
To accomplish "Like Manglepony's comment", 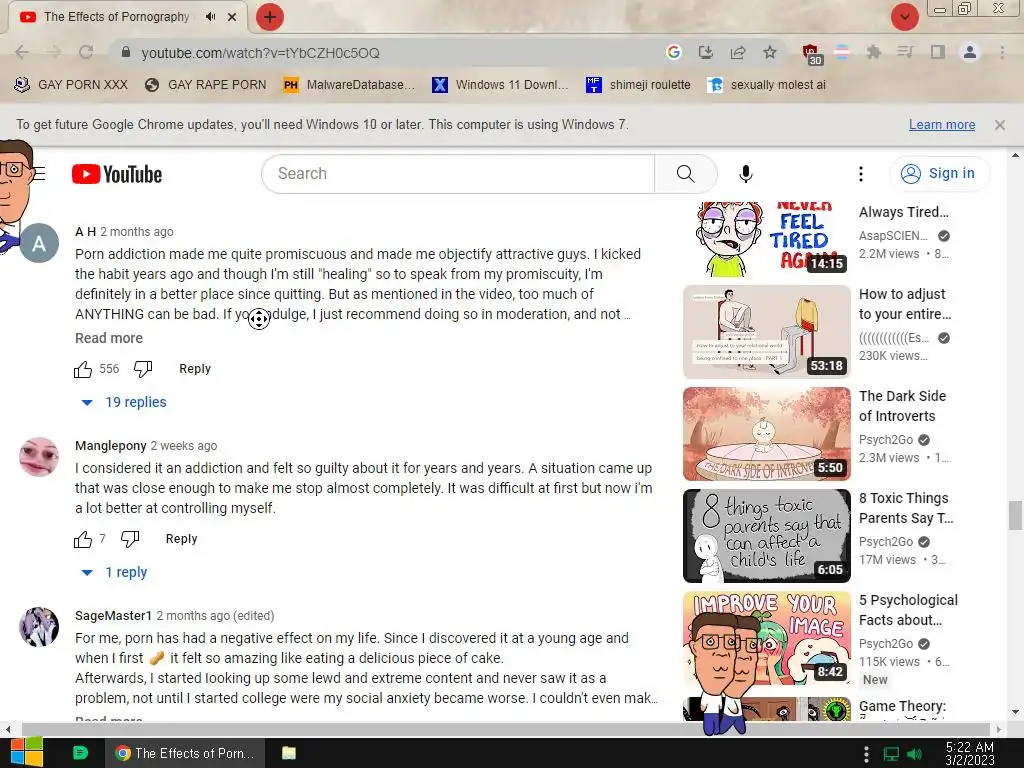I will click(x=83, y=539).
